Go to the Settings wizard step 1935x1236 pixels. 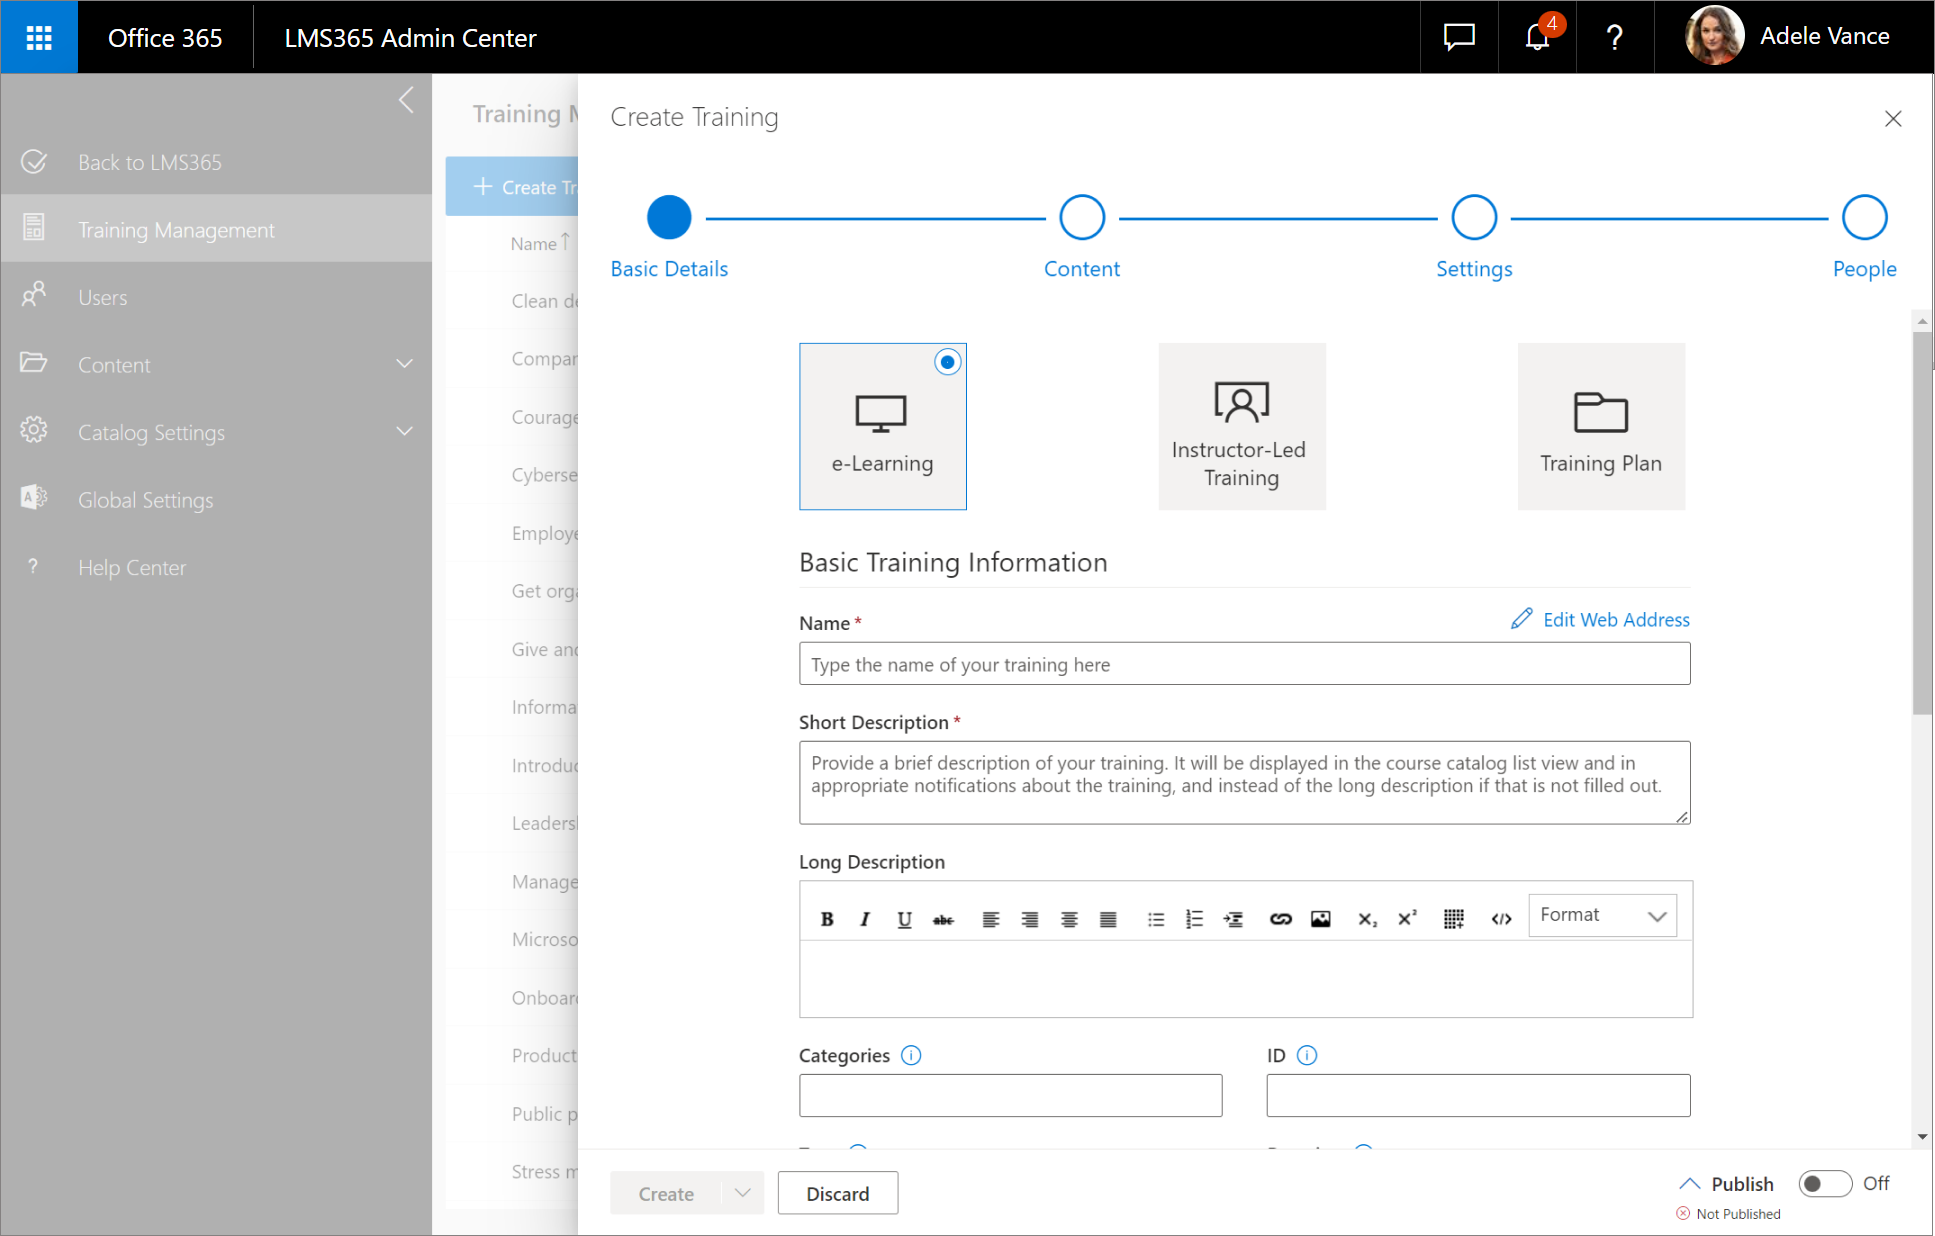(x=1473, y=218)
